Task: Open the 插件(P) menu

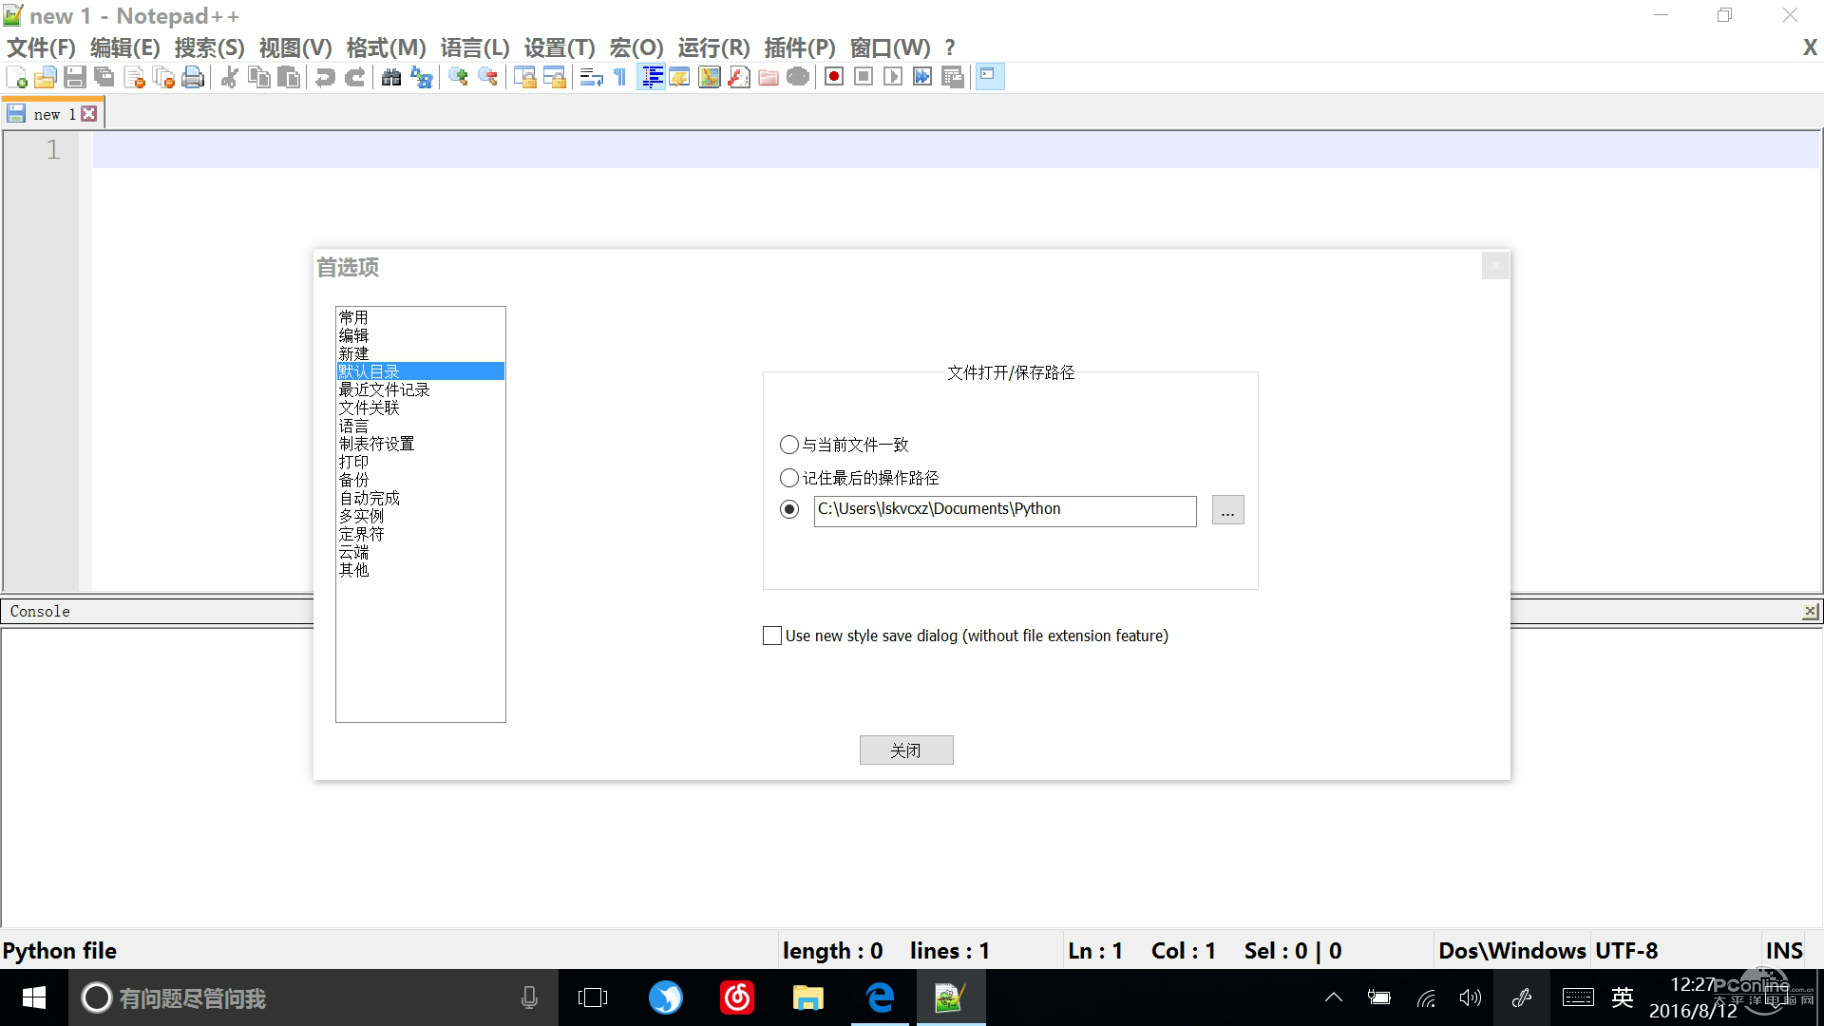Action: pyautogui.click(x=799, y=47)
